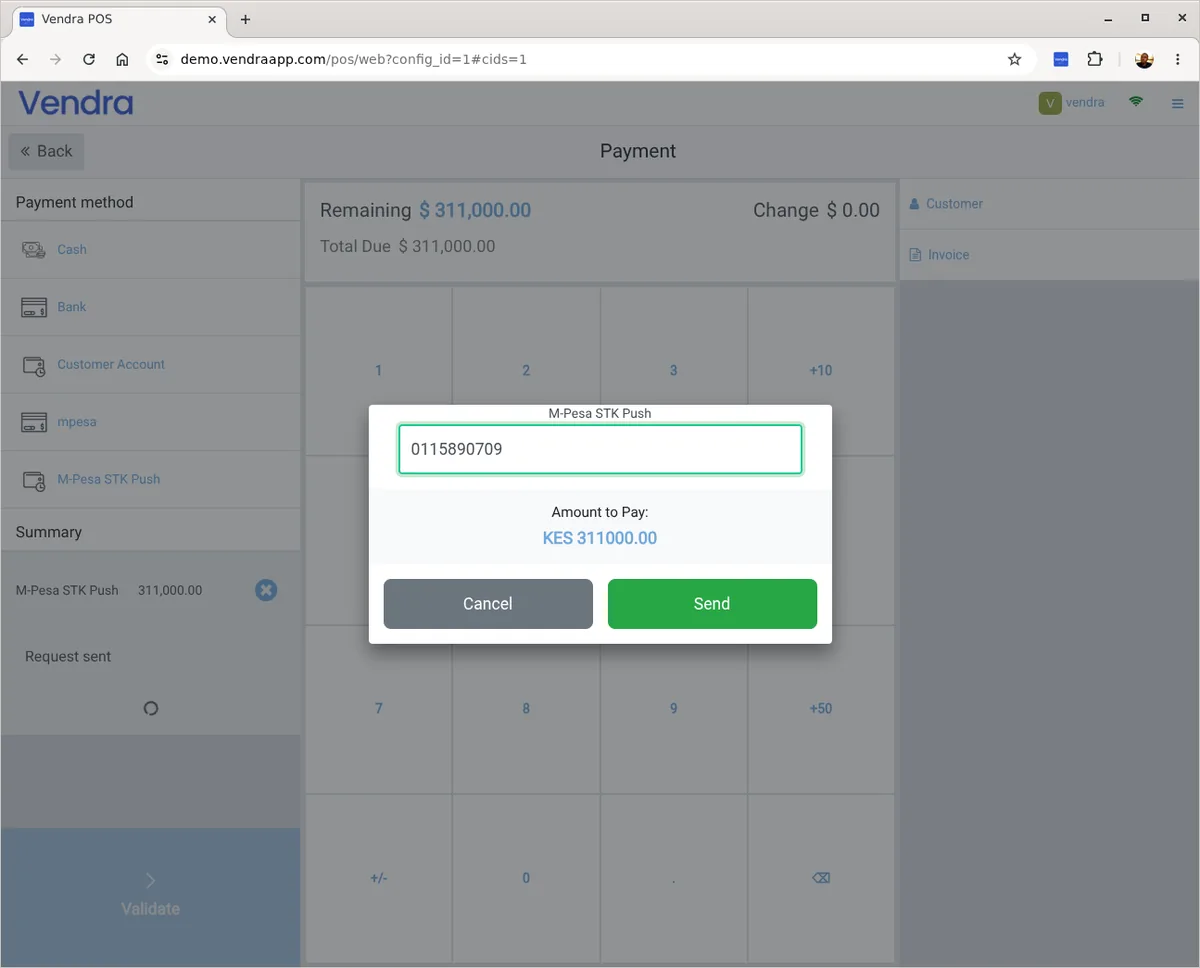Click the browser forward arrow
This screenshot has height=968, width=1200.
[55, 59]
